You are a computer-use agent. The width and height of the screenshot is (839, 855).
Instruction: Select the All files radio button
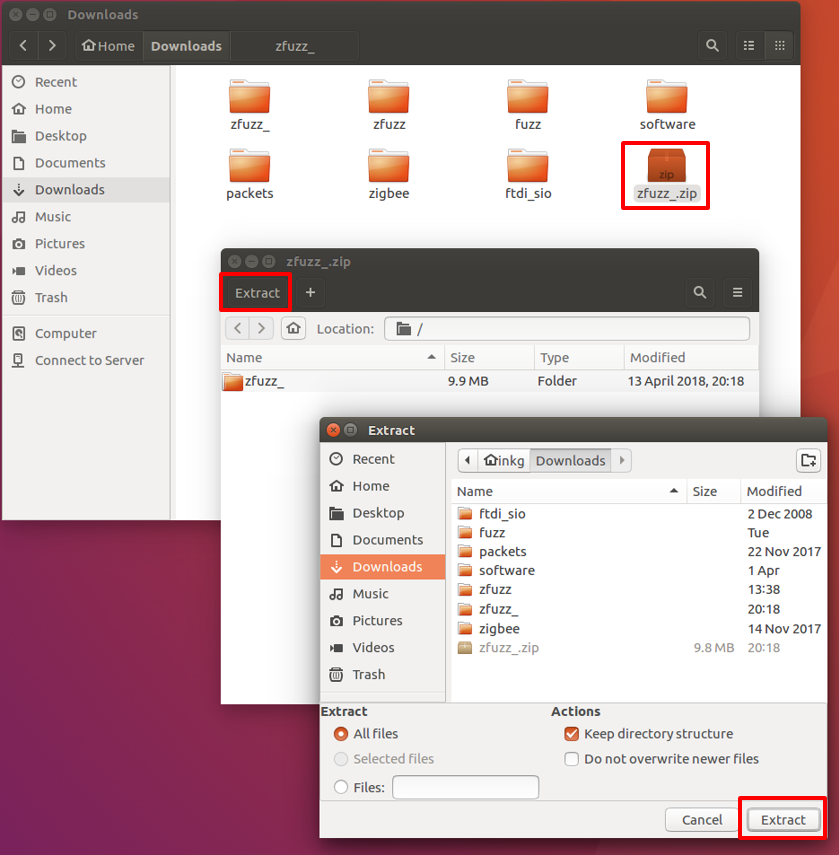(x=342, y=734)
